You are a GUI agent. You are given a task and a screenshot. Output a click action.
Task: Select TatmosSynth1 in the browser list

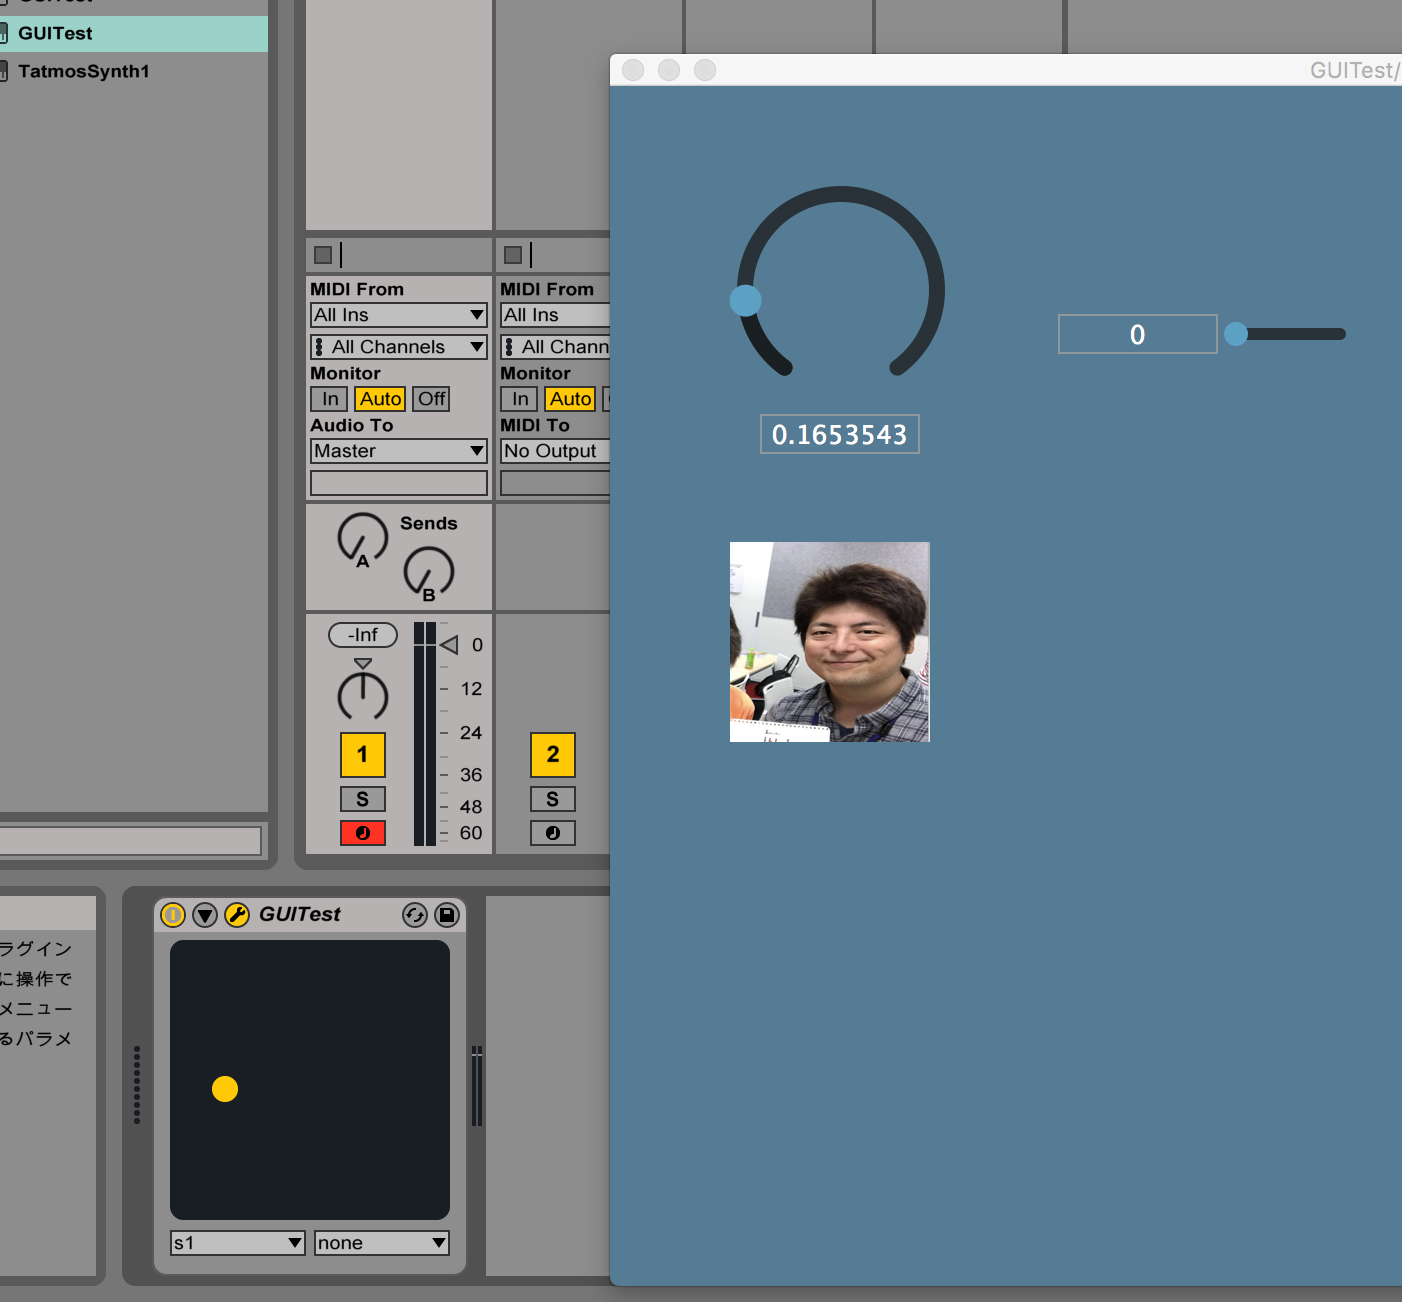coord(84,71)
